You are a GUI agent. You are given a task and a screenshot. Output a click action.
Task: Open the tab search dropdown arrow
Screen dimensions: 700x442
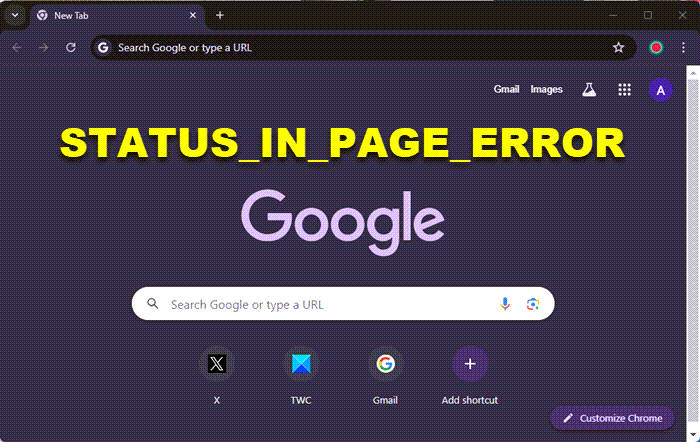(x=15, y=15)
